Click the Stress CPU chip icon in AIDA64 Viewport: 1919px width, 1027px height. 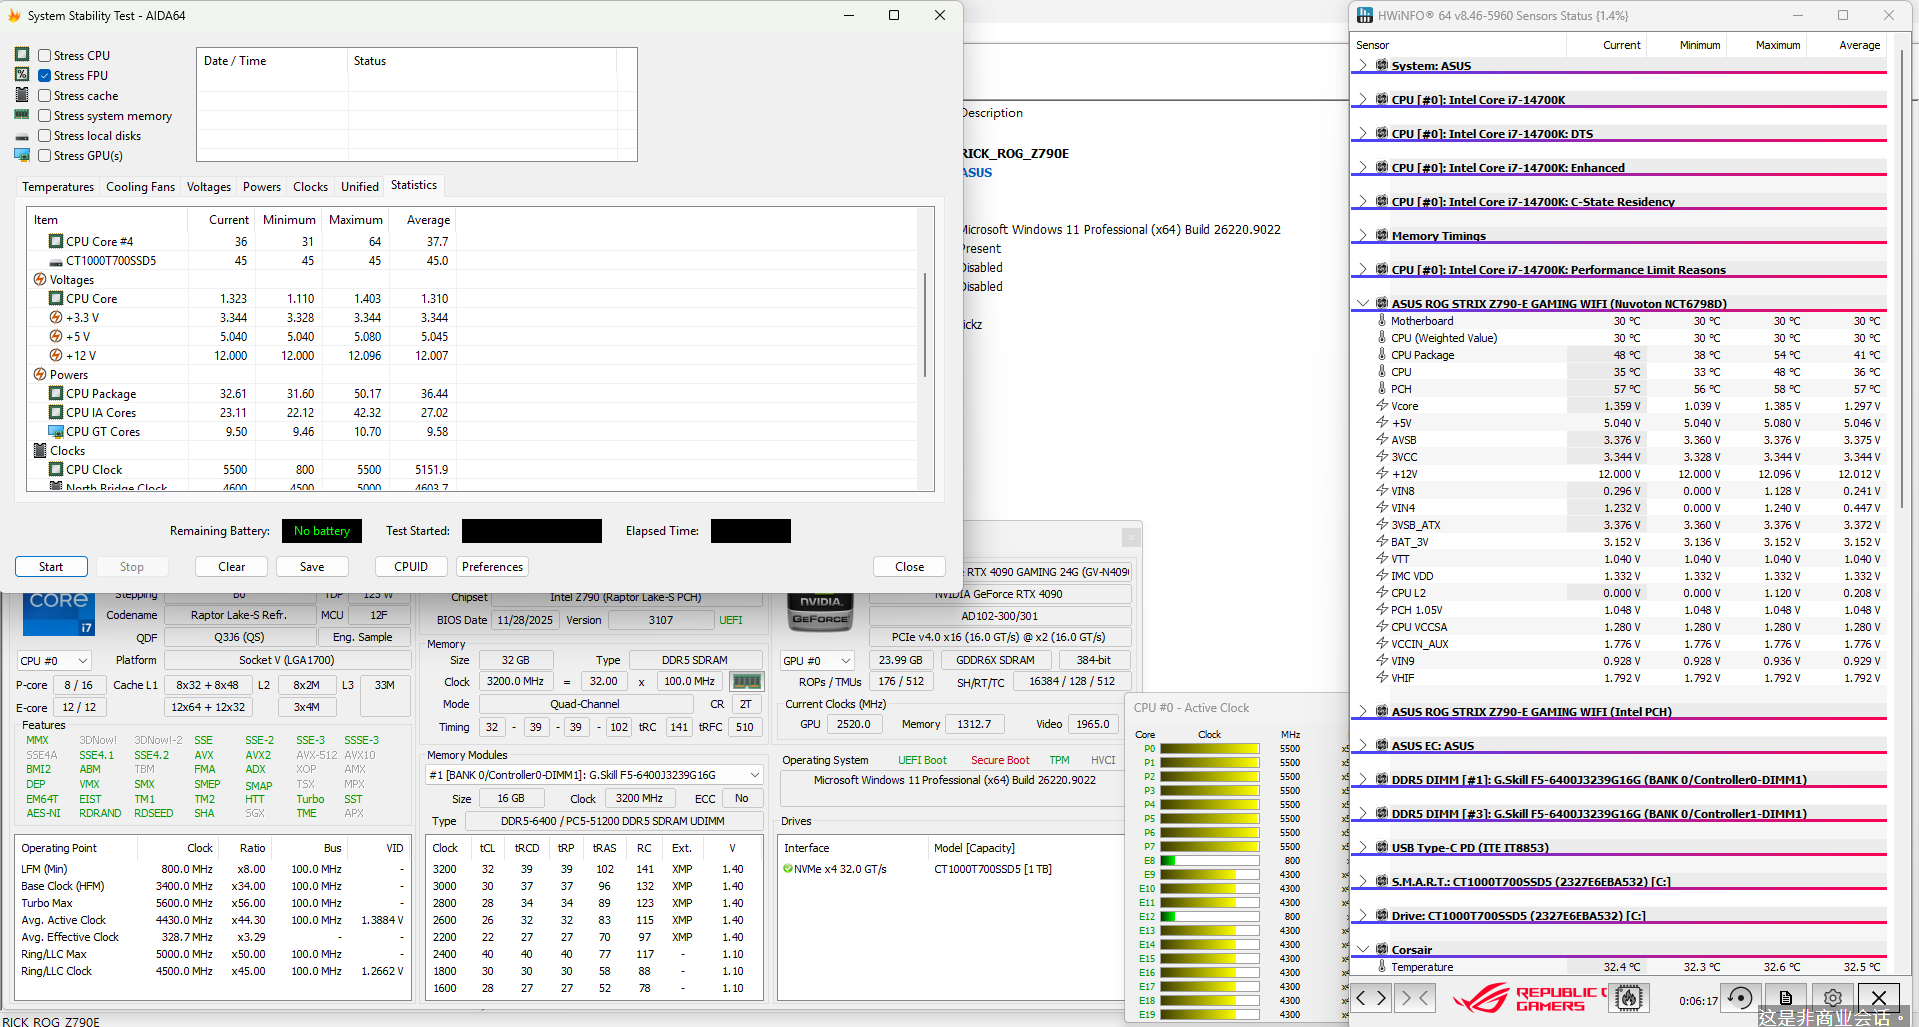22,55
